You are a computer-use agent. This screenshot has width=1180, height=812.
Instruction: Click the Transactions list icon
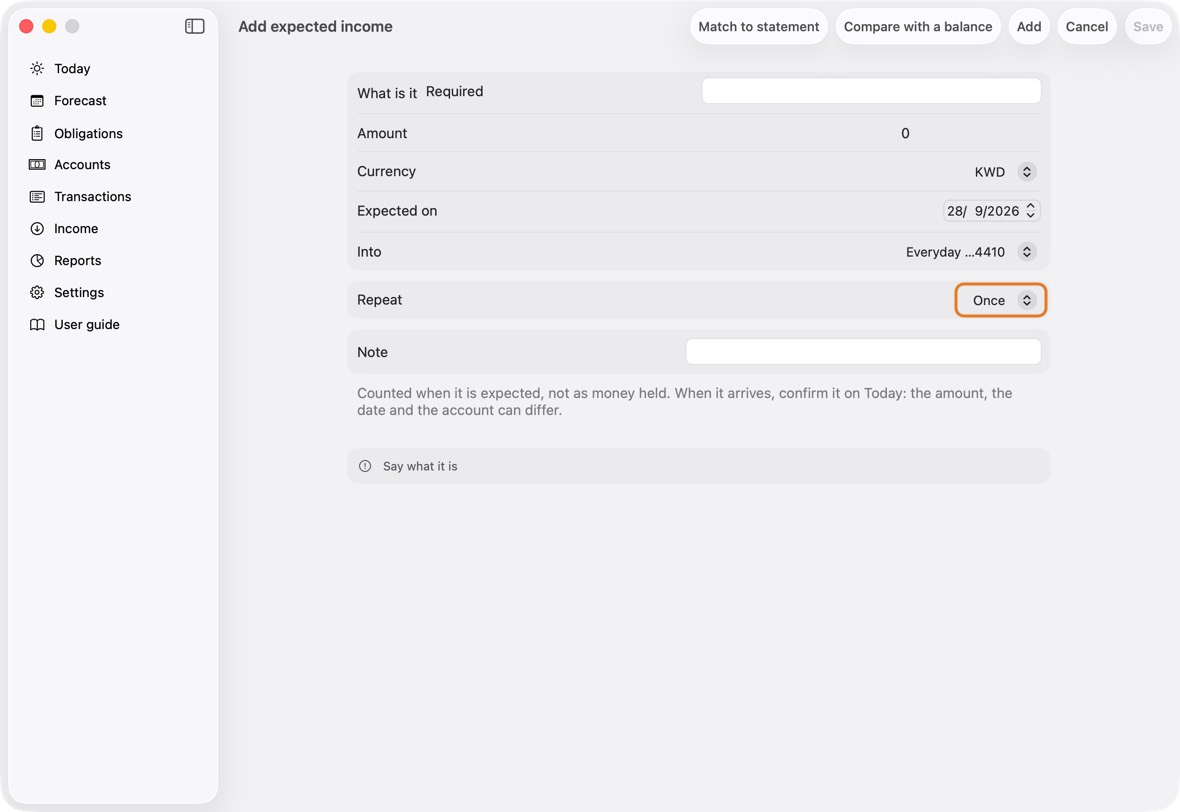(37, 196)
